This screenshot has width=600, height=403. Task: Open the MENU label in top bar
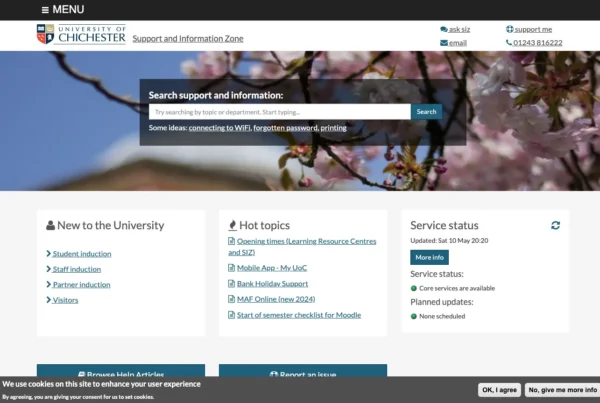click(x=68, y=10)
